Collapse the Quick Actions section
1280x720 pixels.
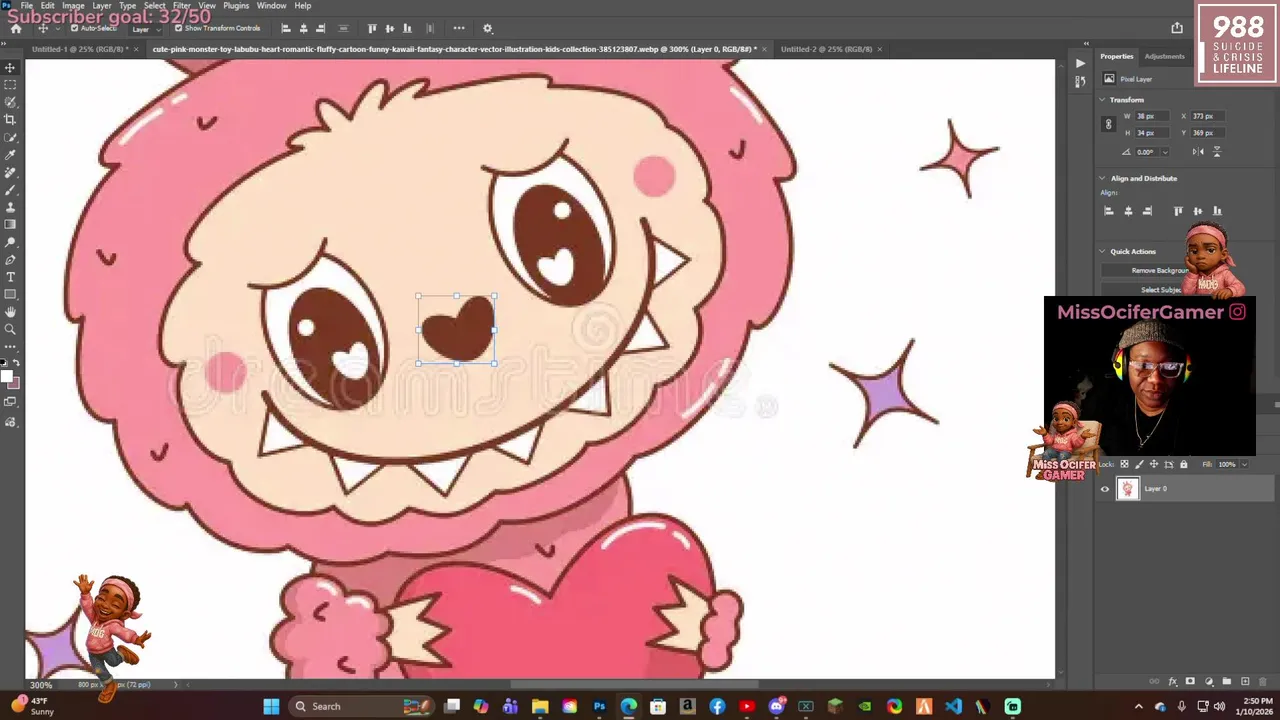point(1102,252)
